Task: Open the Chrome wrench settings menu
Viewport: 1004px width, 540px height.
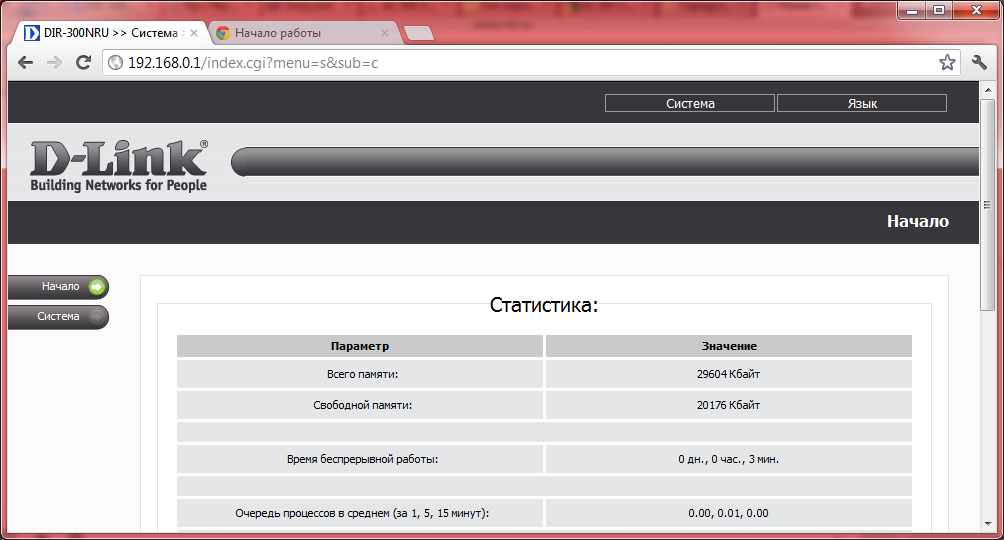Action: (979, 62)
